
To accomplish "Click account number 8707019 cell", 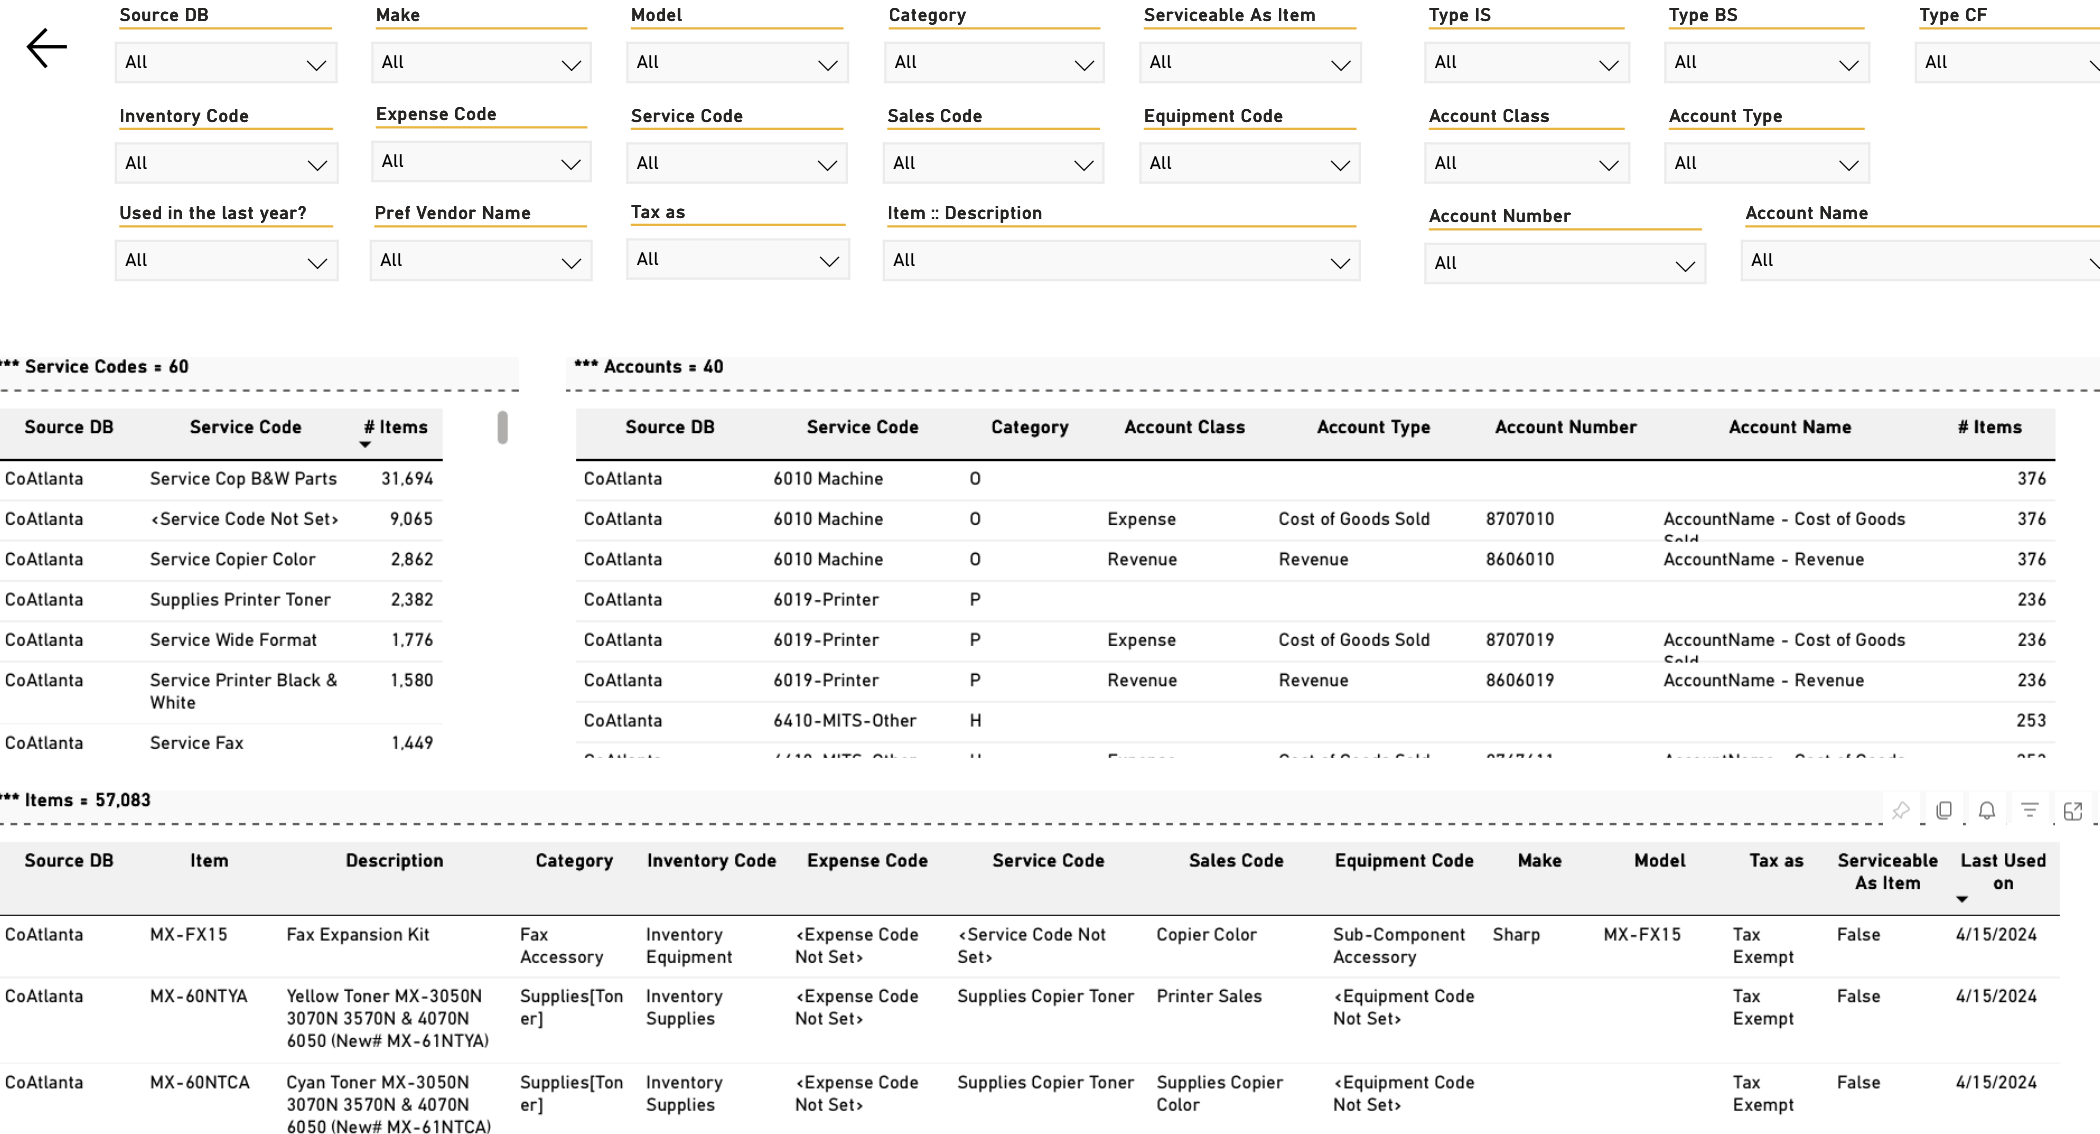I will [x=1519, y=640].
